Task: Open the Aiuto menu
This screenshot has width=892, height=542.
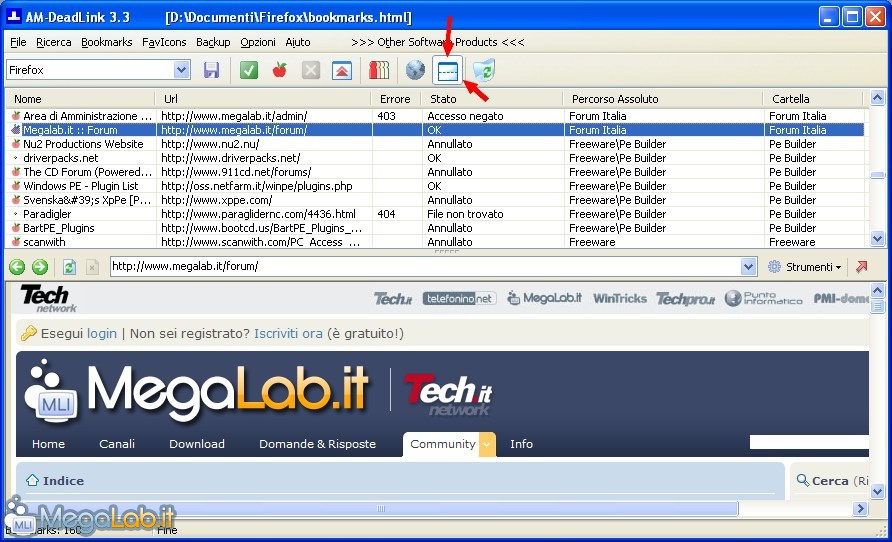Action: pyautogui.click(x=298, y=42)
